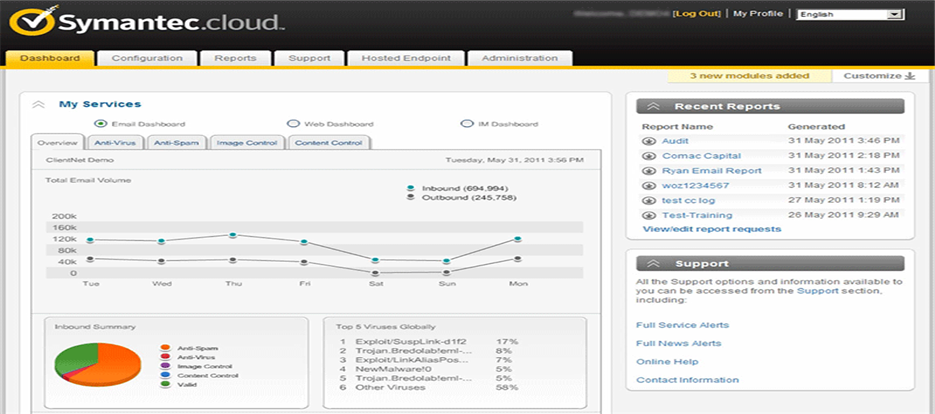Click the Log Out link
The width and height of the screenshot is (935, 414).
tap(697, 14)
